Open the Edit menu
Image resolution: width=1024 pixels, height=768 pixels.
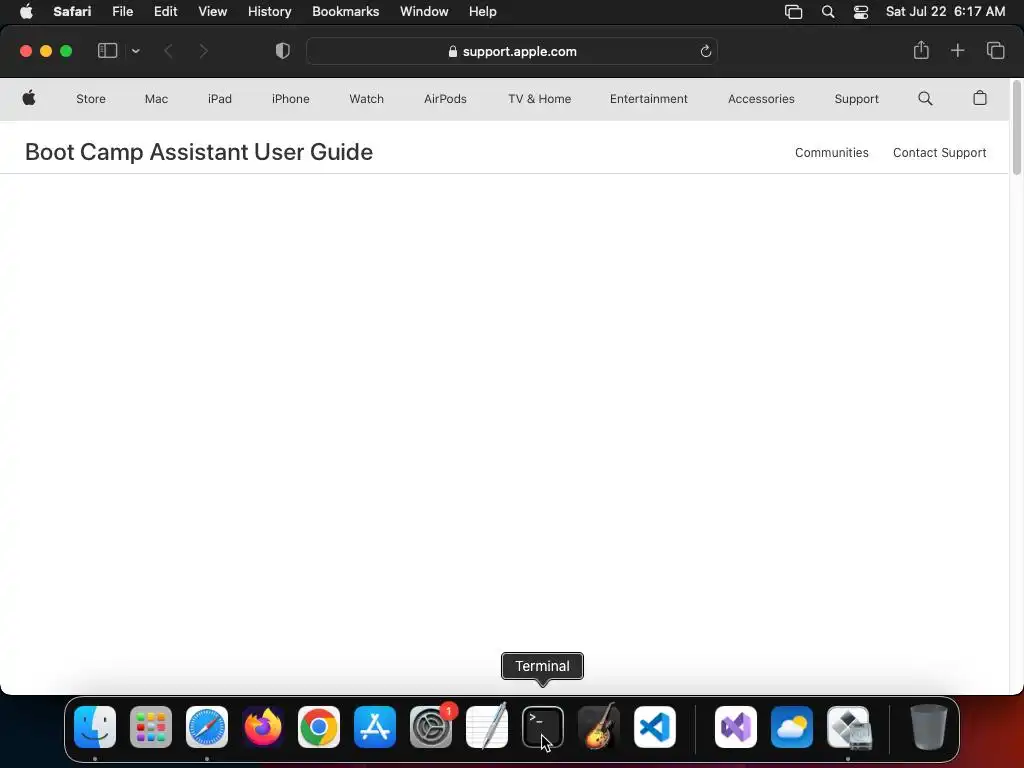tap(165, 11)
